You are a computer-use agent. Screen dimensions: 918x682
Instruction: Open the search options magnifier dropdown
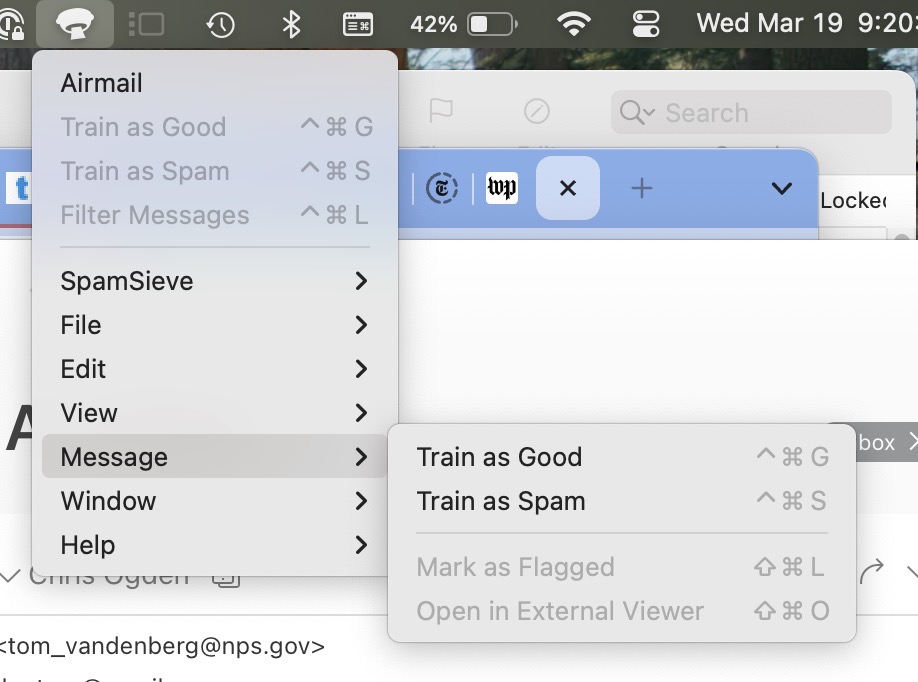click(637, 112)
